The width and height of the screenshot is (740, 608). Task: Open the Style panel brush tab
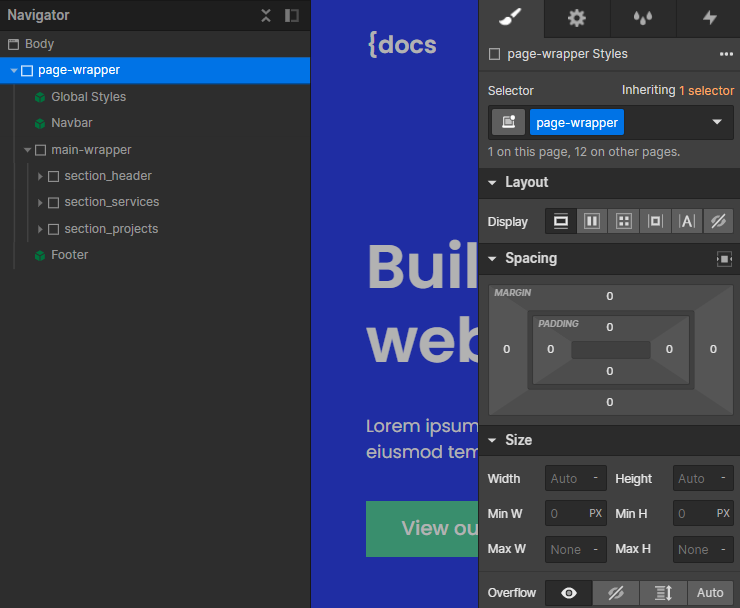pyautogui.click(x=511, y=18)
